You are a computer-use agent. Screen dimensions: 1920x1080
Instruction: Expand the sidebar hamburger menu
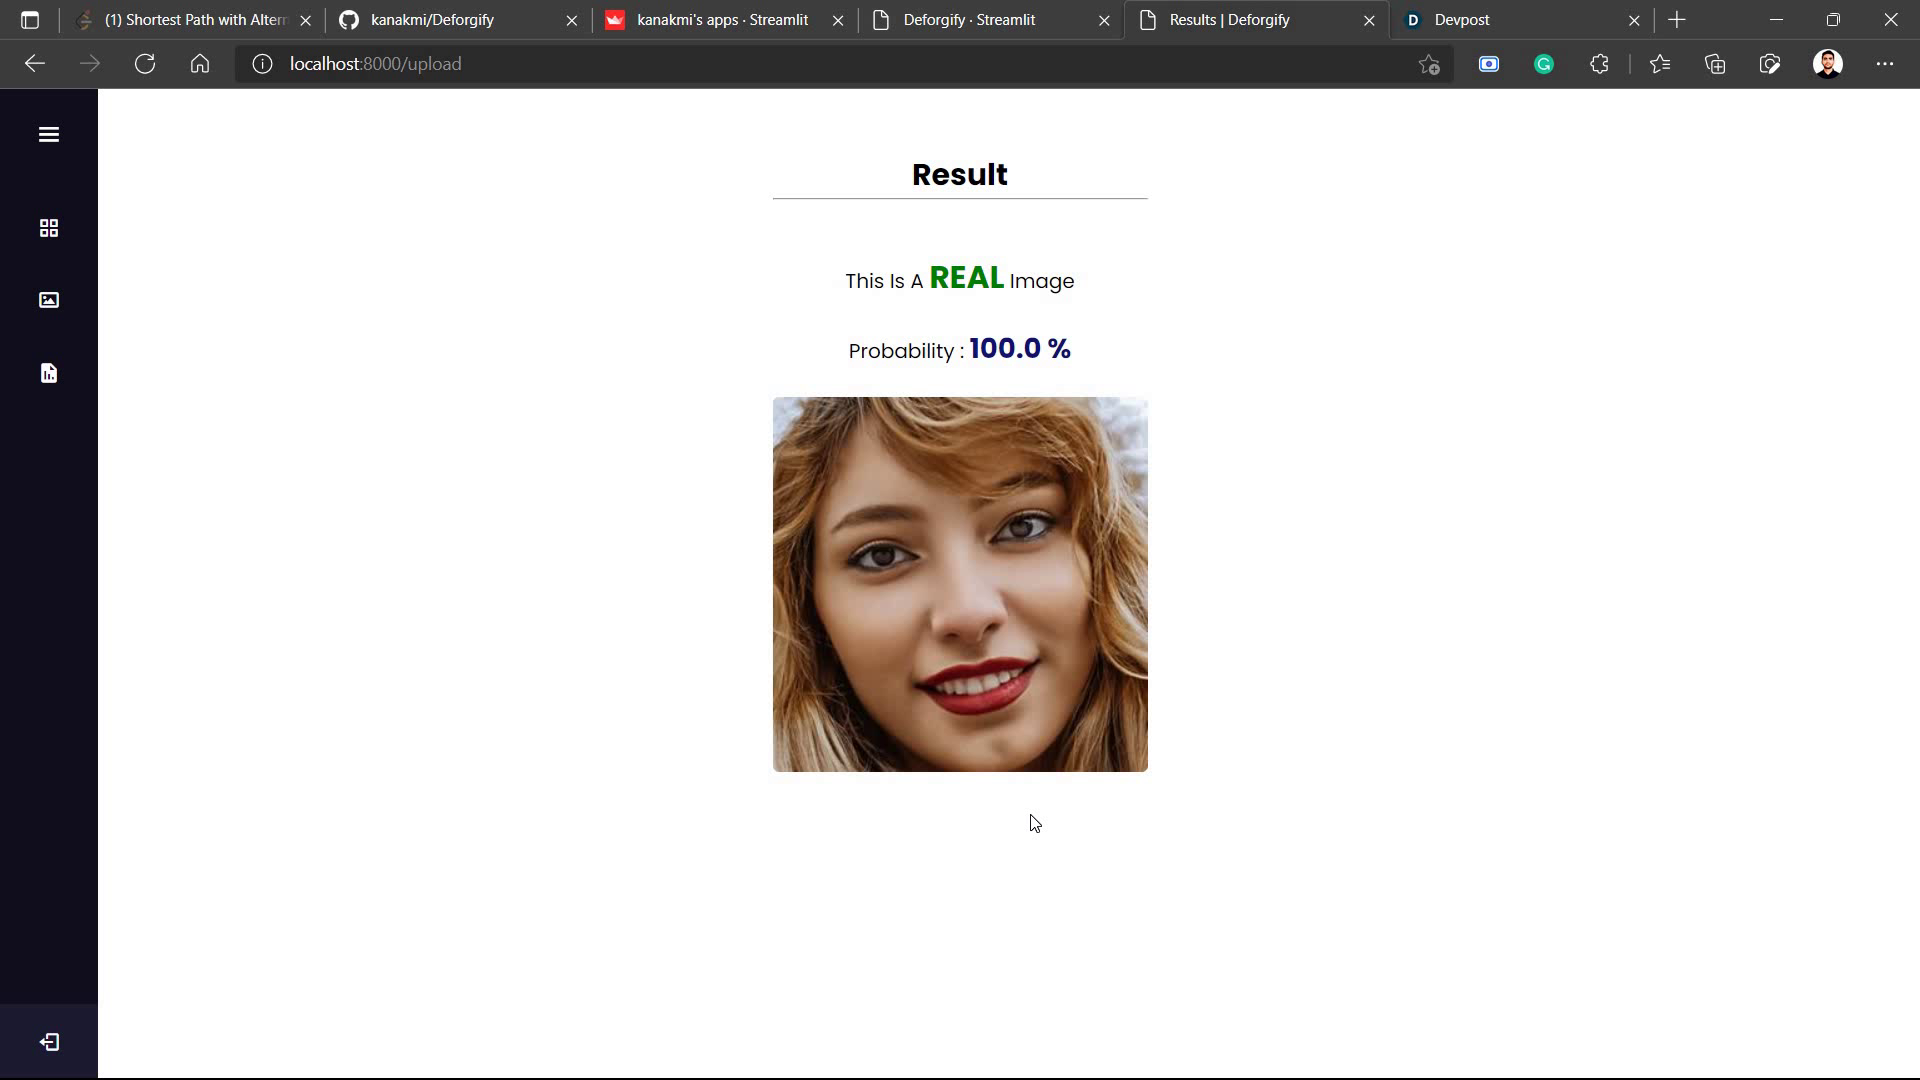(x=48, y=135)
